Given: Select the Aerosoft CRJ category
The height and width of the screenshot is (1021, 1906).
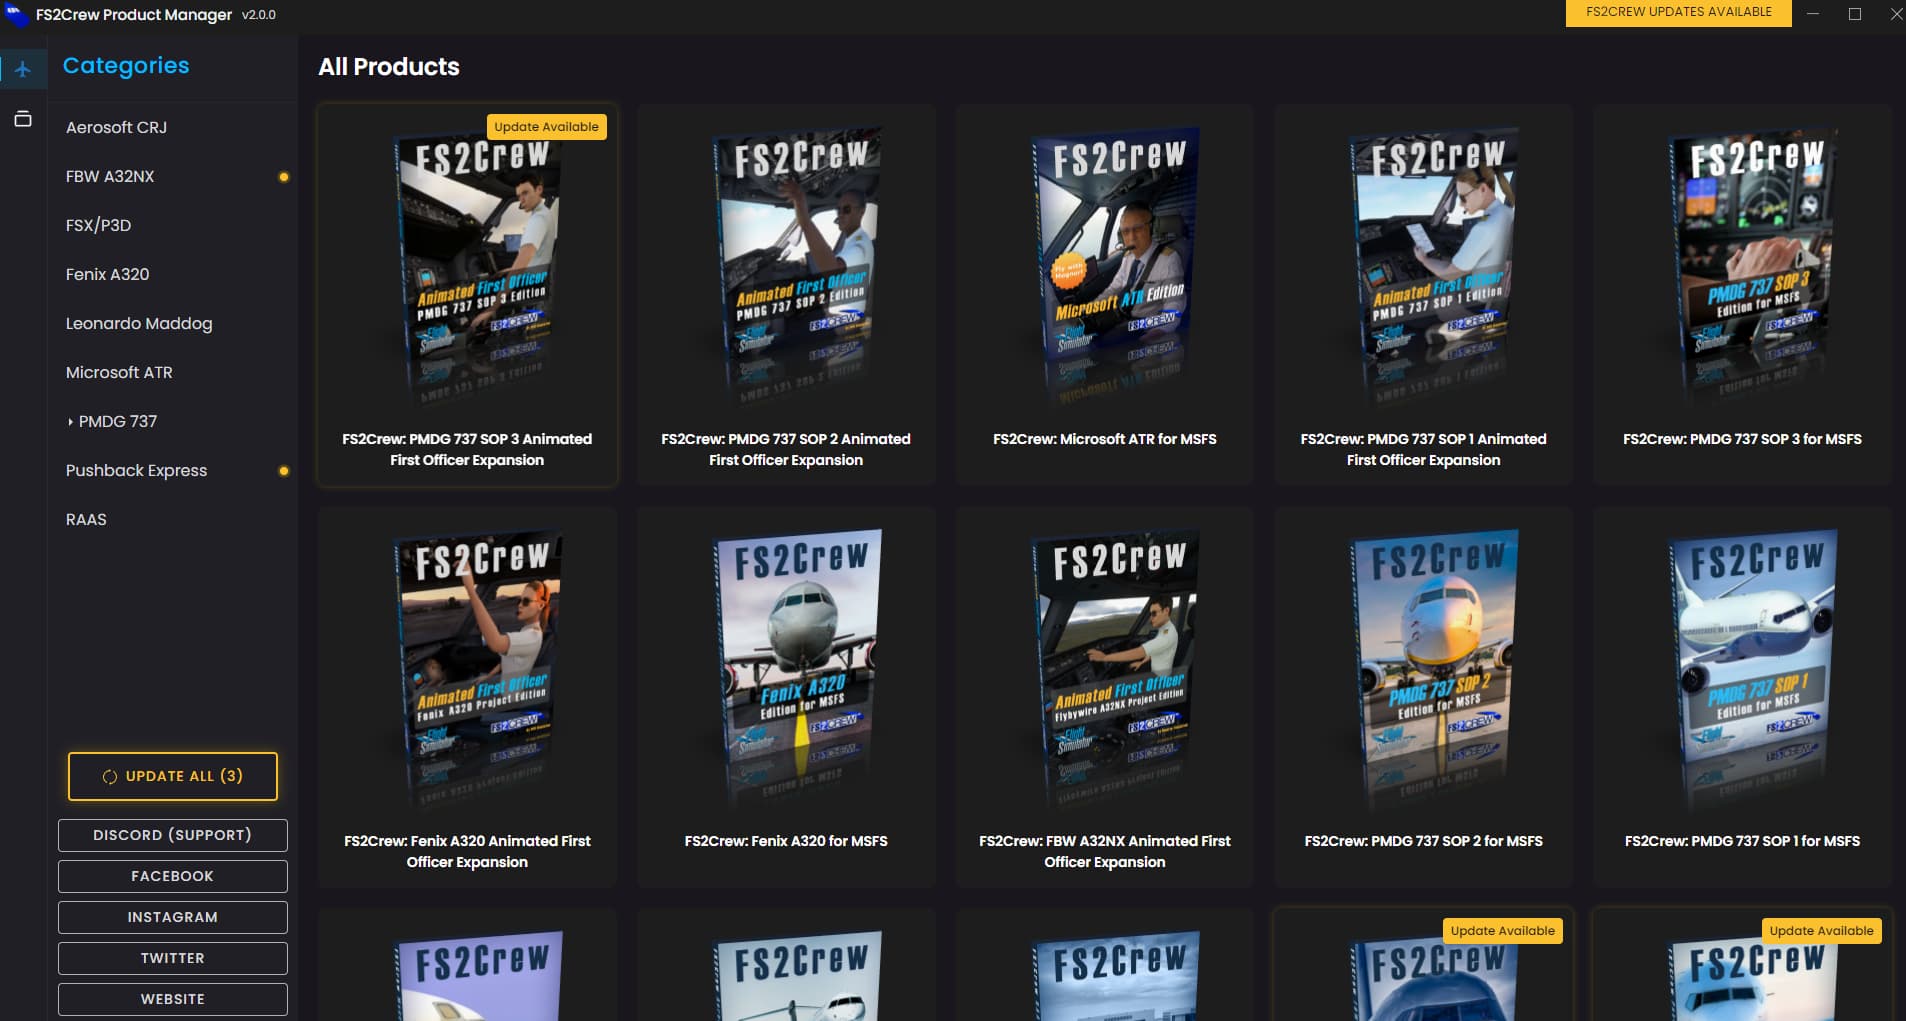Looking at the screenshot, I should 116,128.
